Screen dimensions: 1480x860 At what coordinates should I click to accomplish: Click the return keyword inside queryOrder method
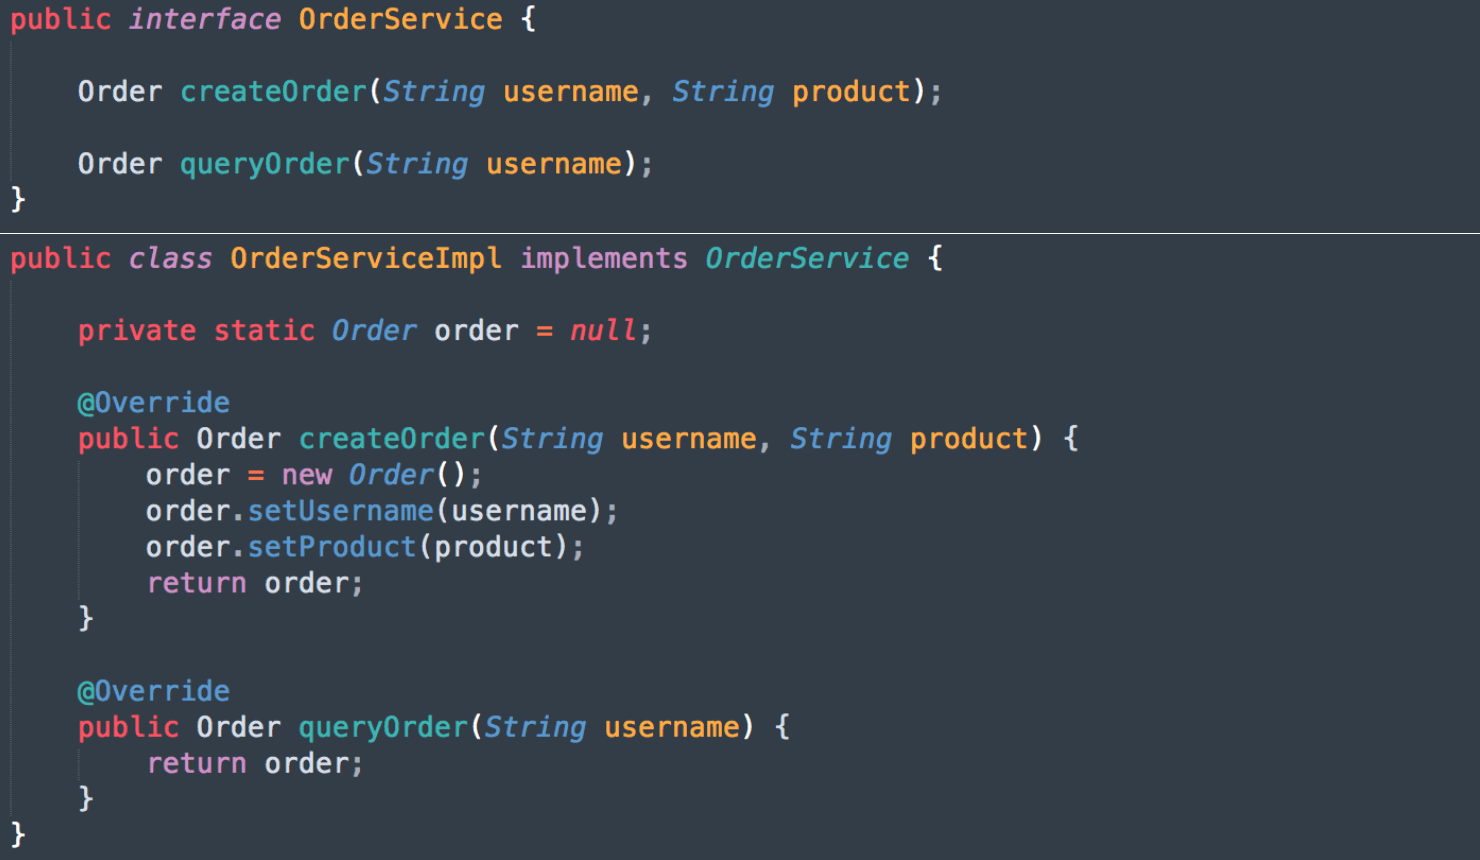pos(196,764)
